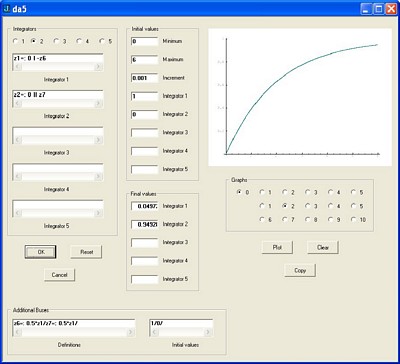The image size is (400, 364).
Task: Click Initial values Integrator 5 field
Action: pos(144,169)
